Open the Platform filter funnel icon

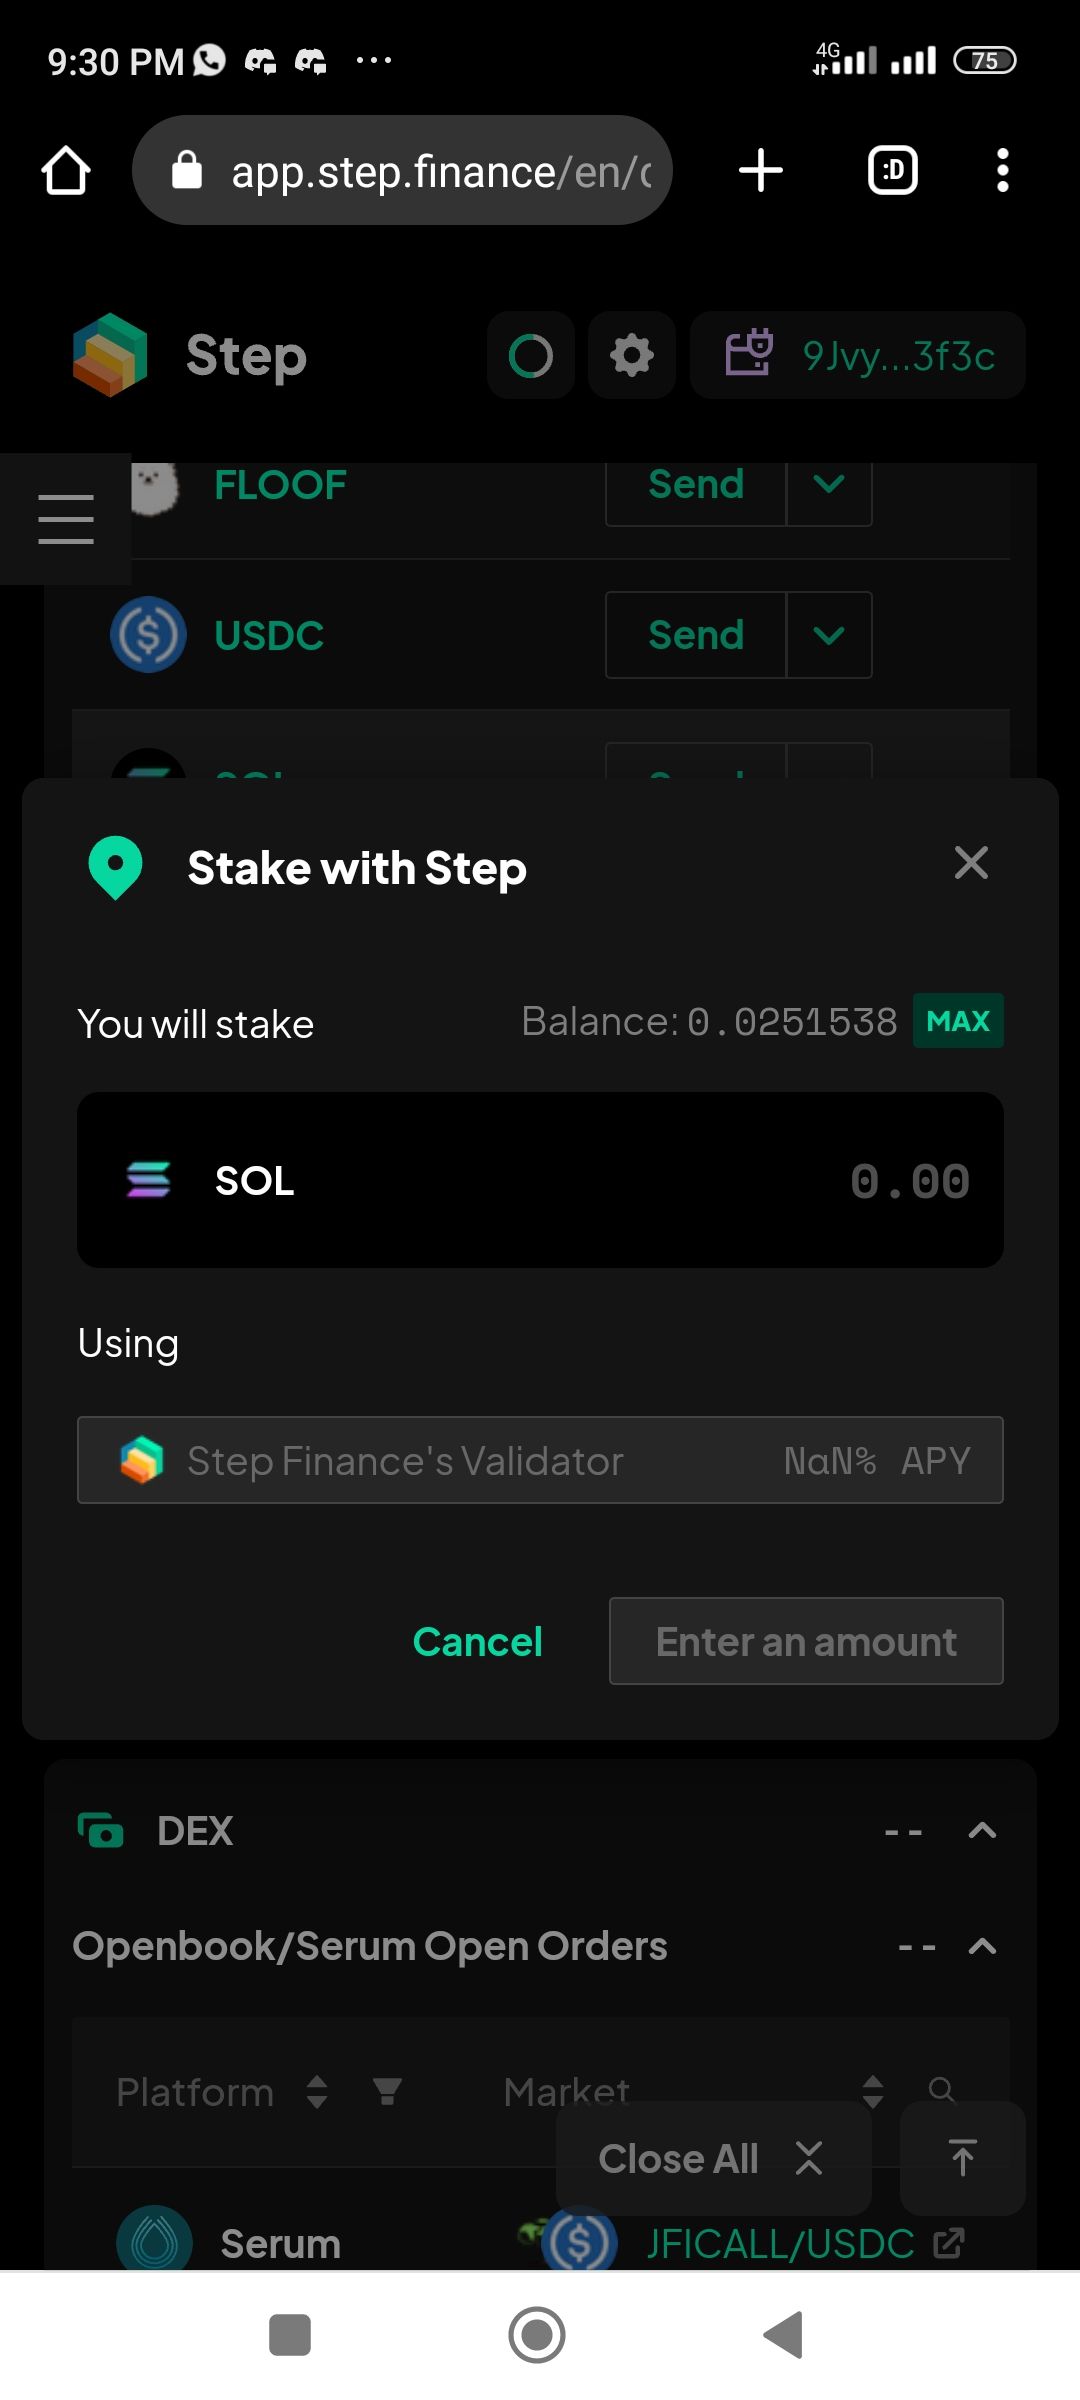click(387, 2091)
